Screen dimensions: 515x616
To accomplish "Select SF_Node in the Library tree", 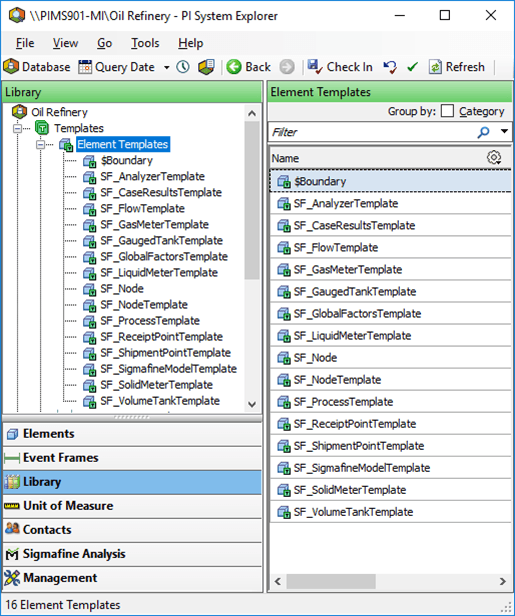I will 122,288.
